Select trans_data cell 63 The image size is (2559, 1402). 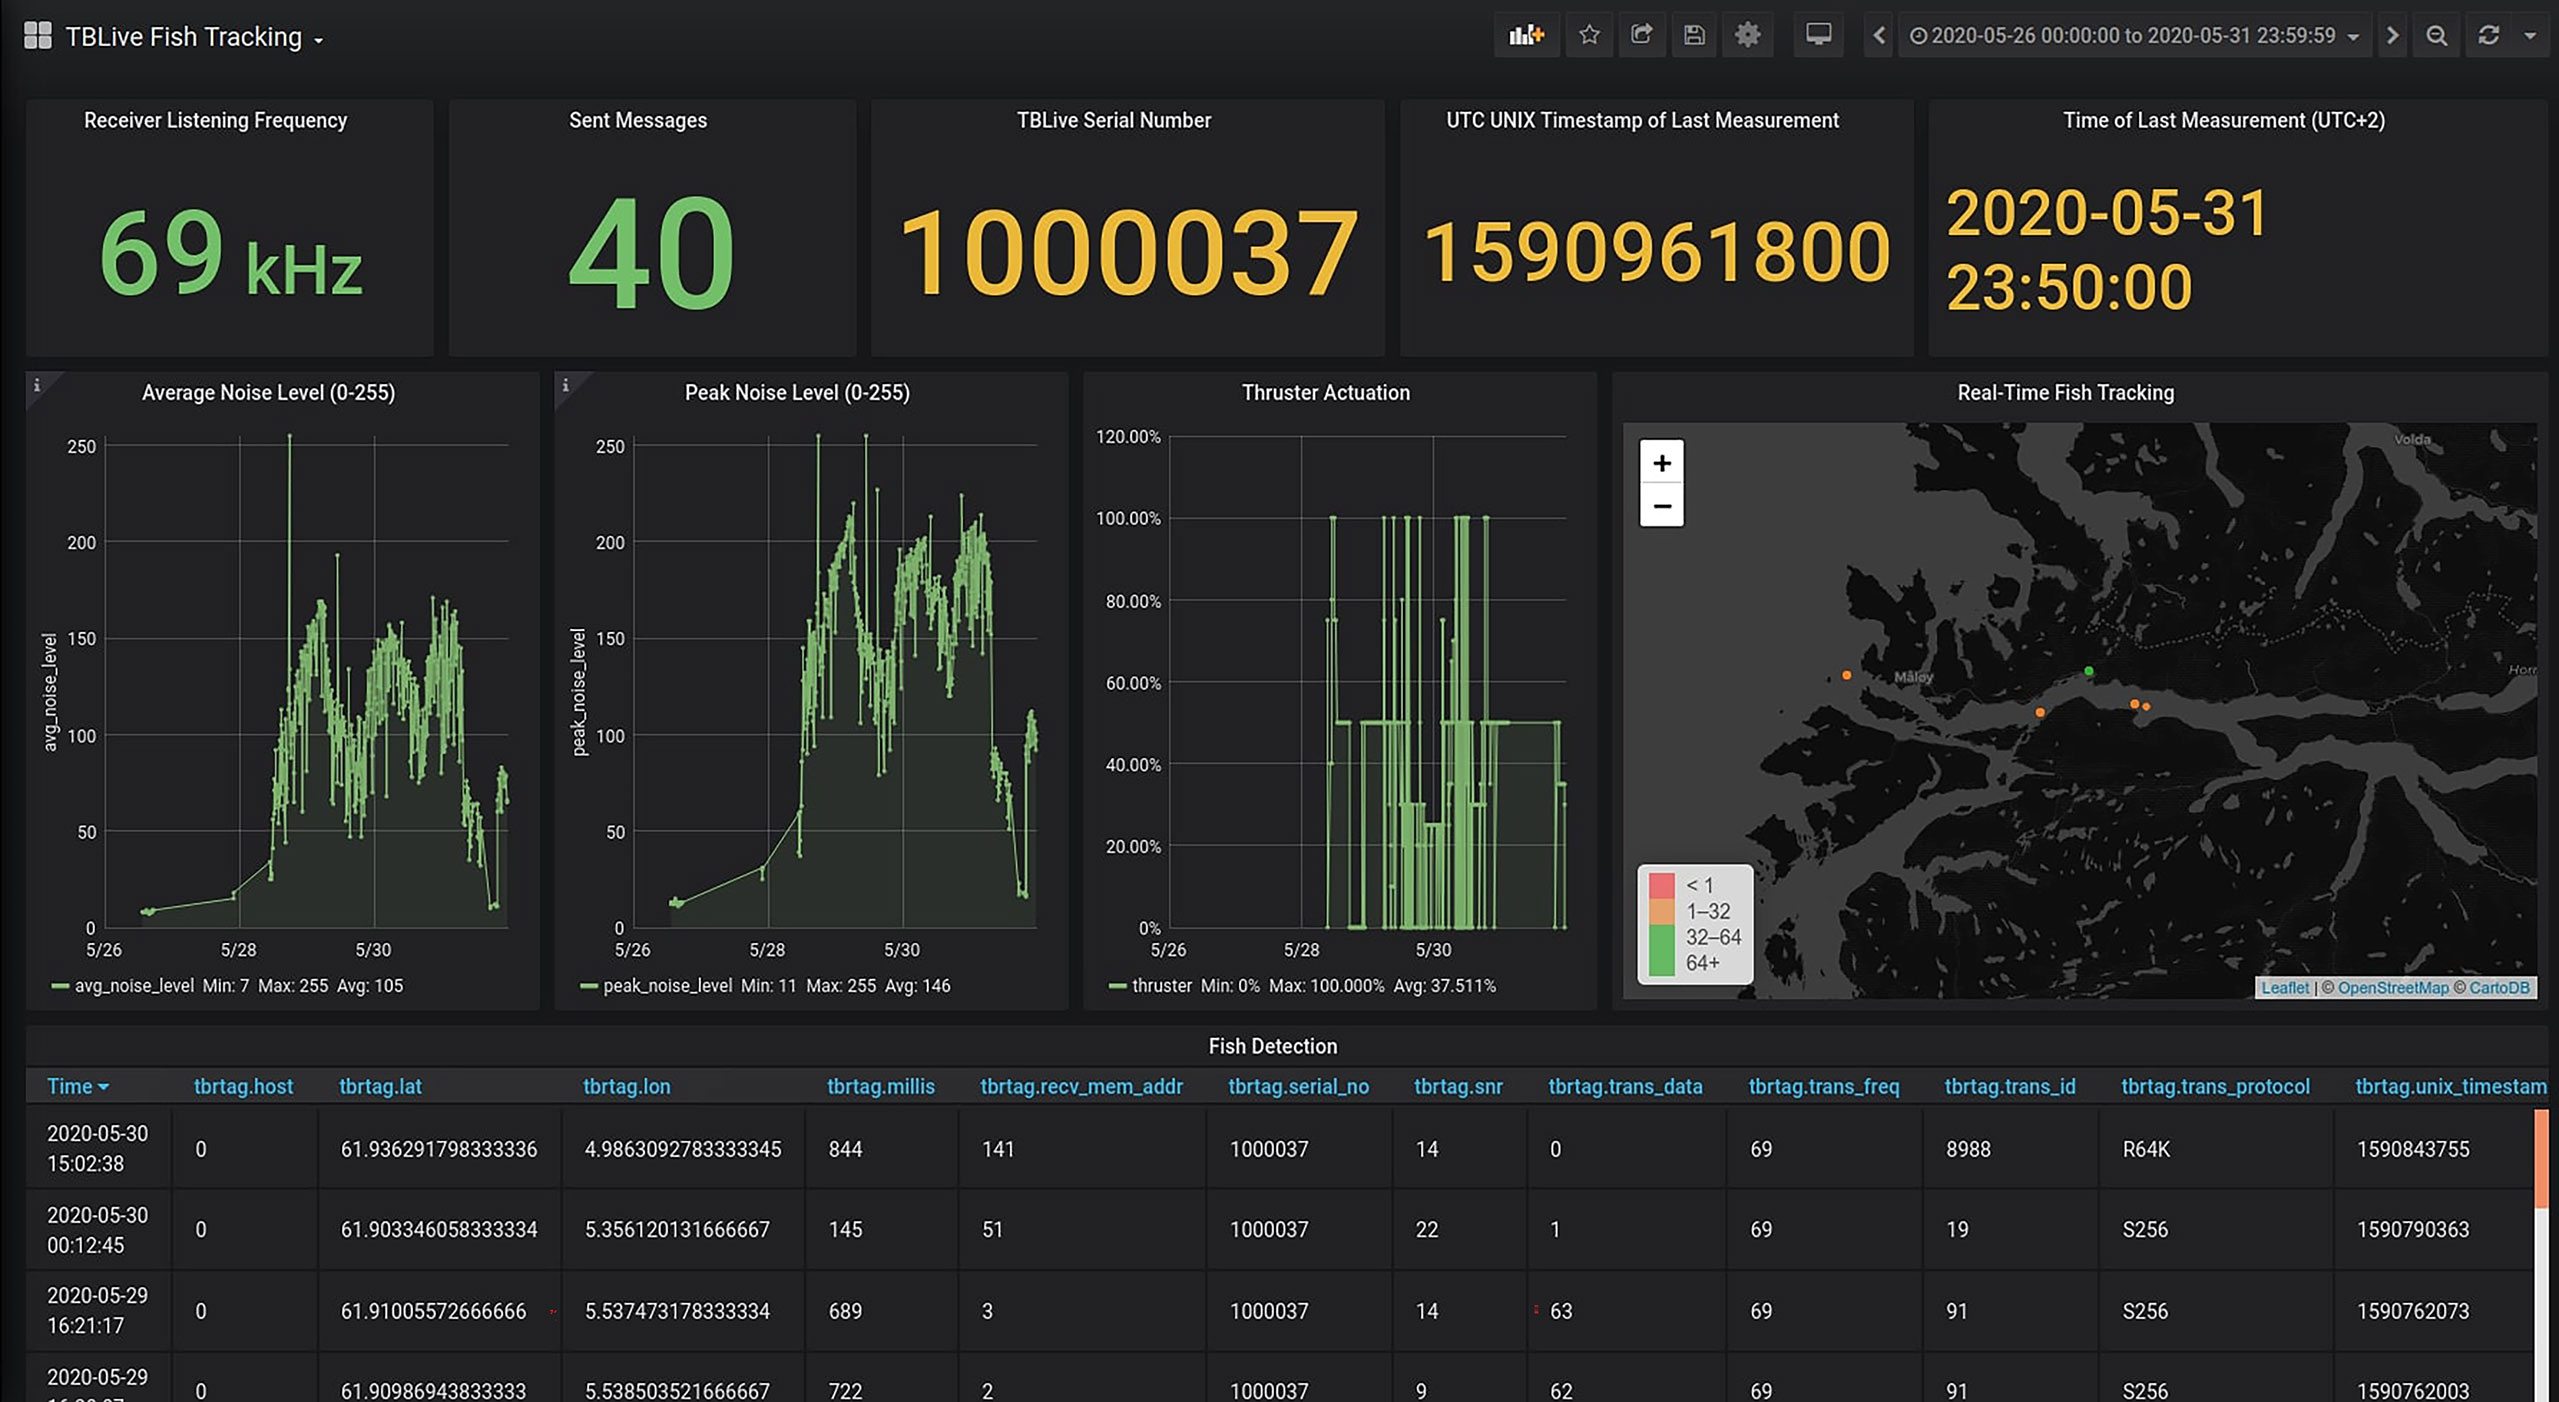(1626, 1311)
